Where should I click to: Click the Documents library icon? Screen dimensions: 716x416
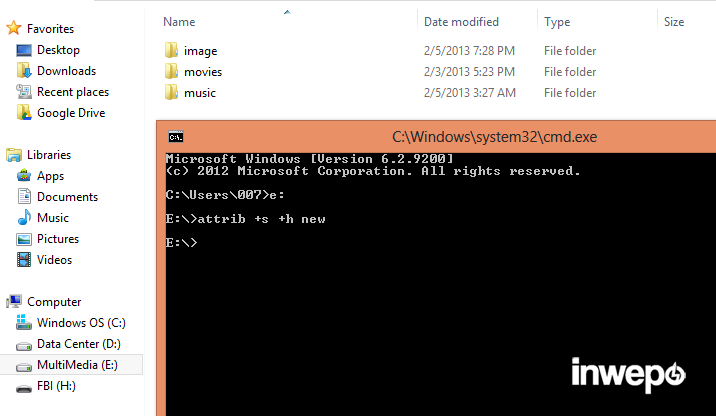pos(24,197)
